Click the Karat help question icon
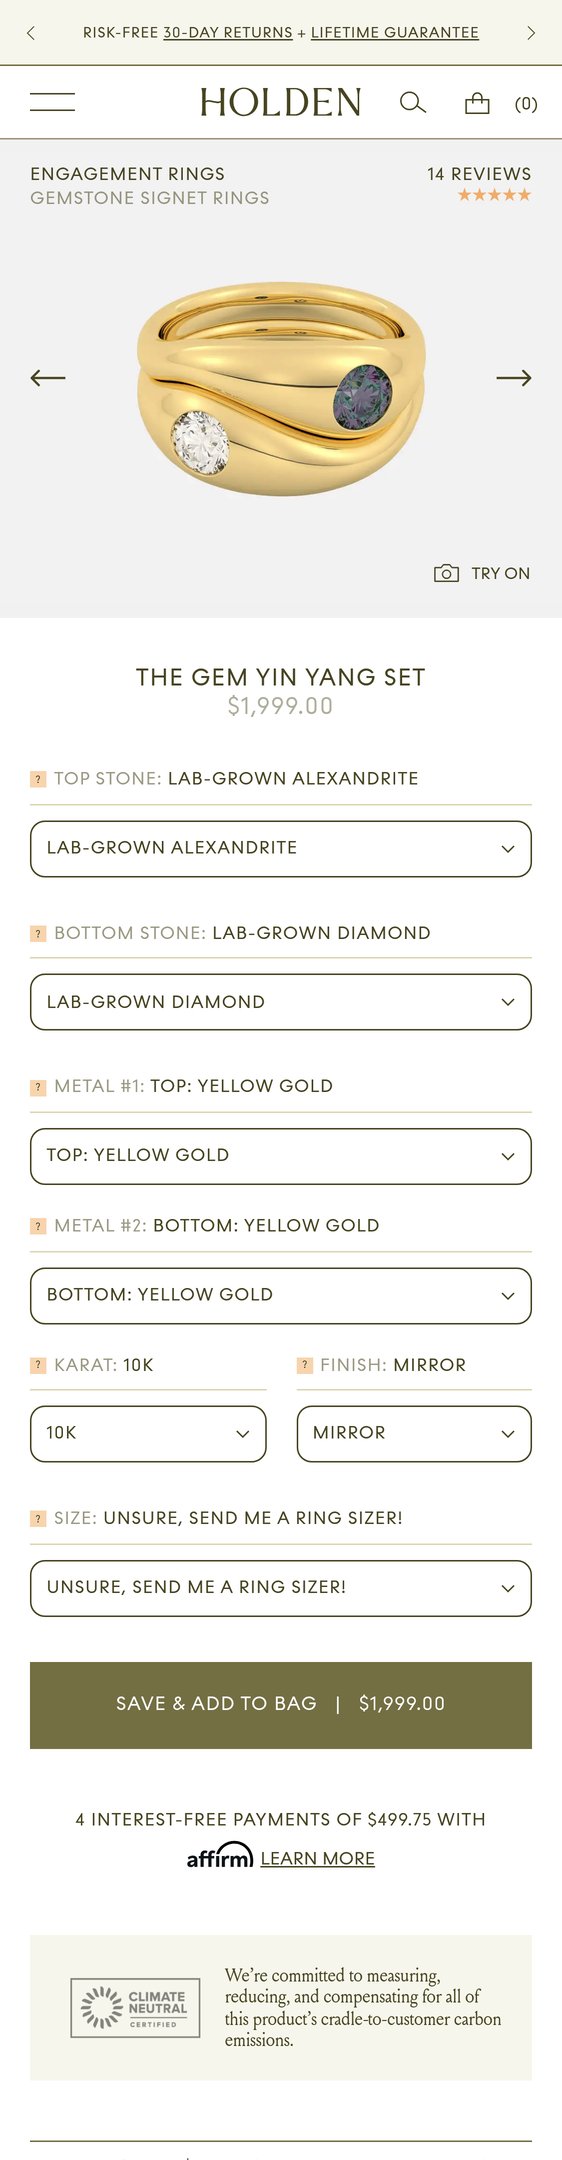This screenshot has height=2160, width=562. pyautogui.click(x=38, y=1365)
